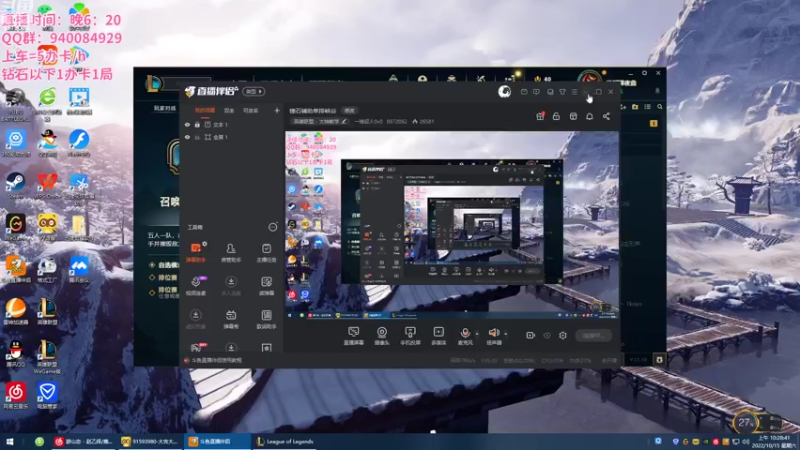
Task: Select the 全屏 1 source row
Action: click(233, 137)
